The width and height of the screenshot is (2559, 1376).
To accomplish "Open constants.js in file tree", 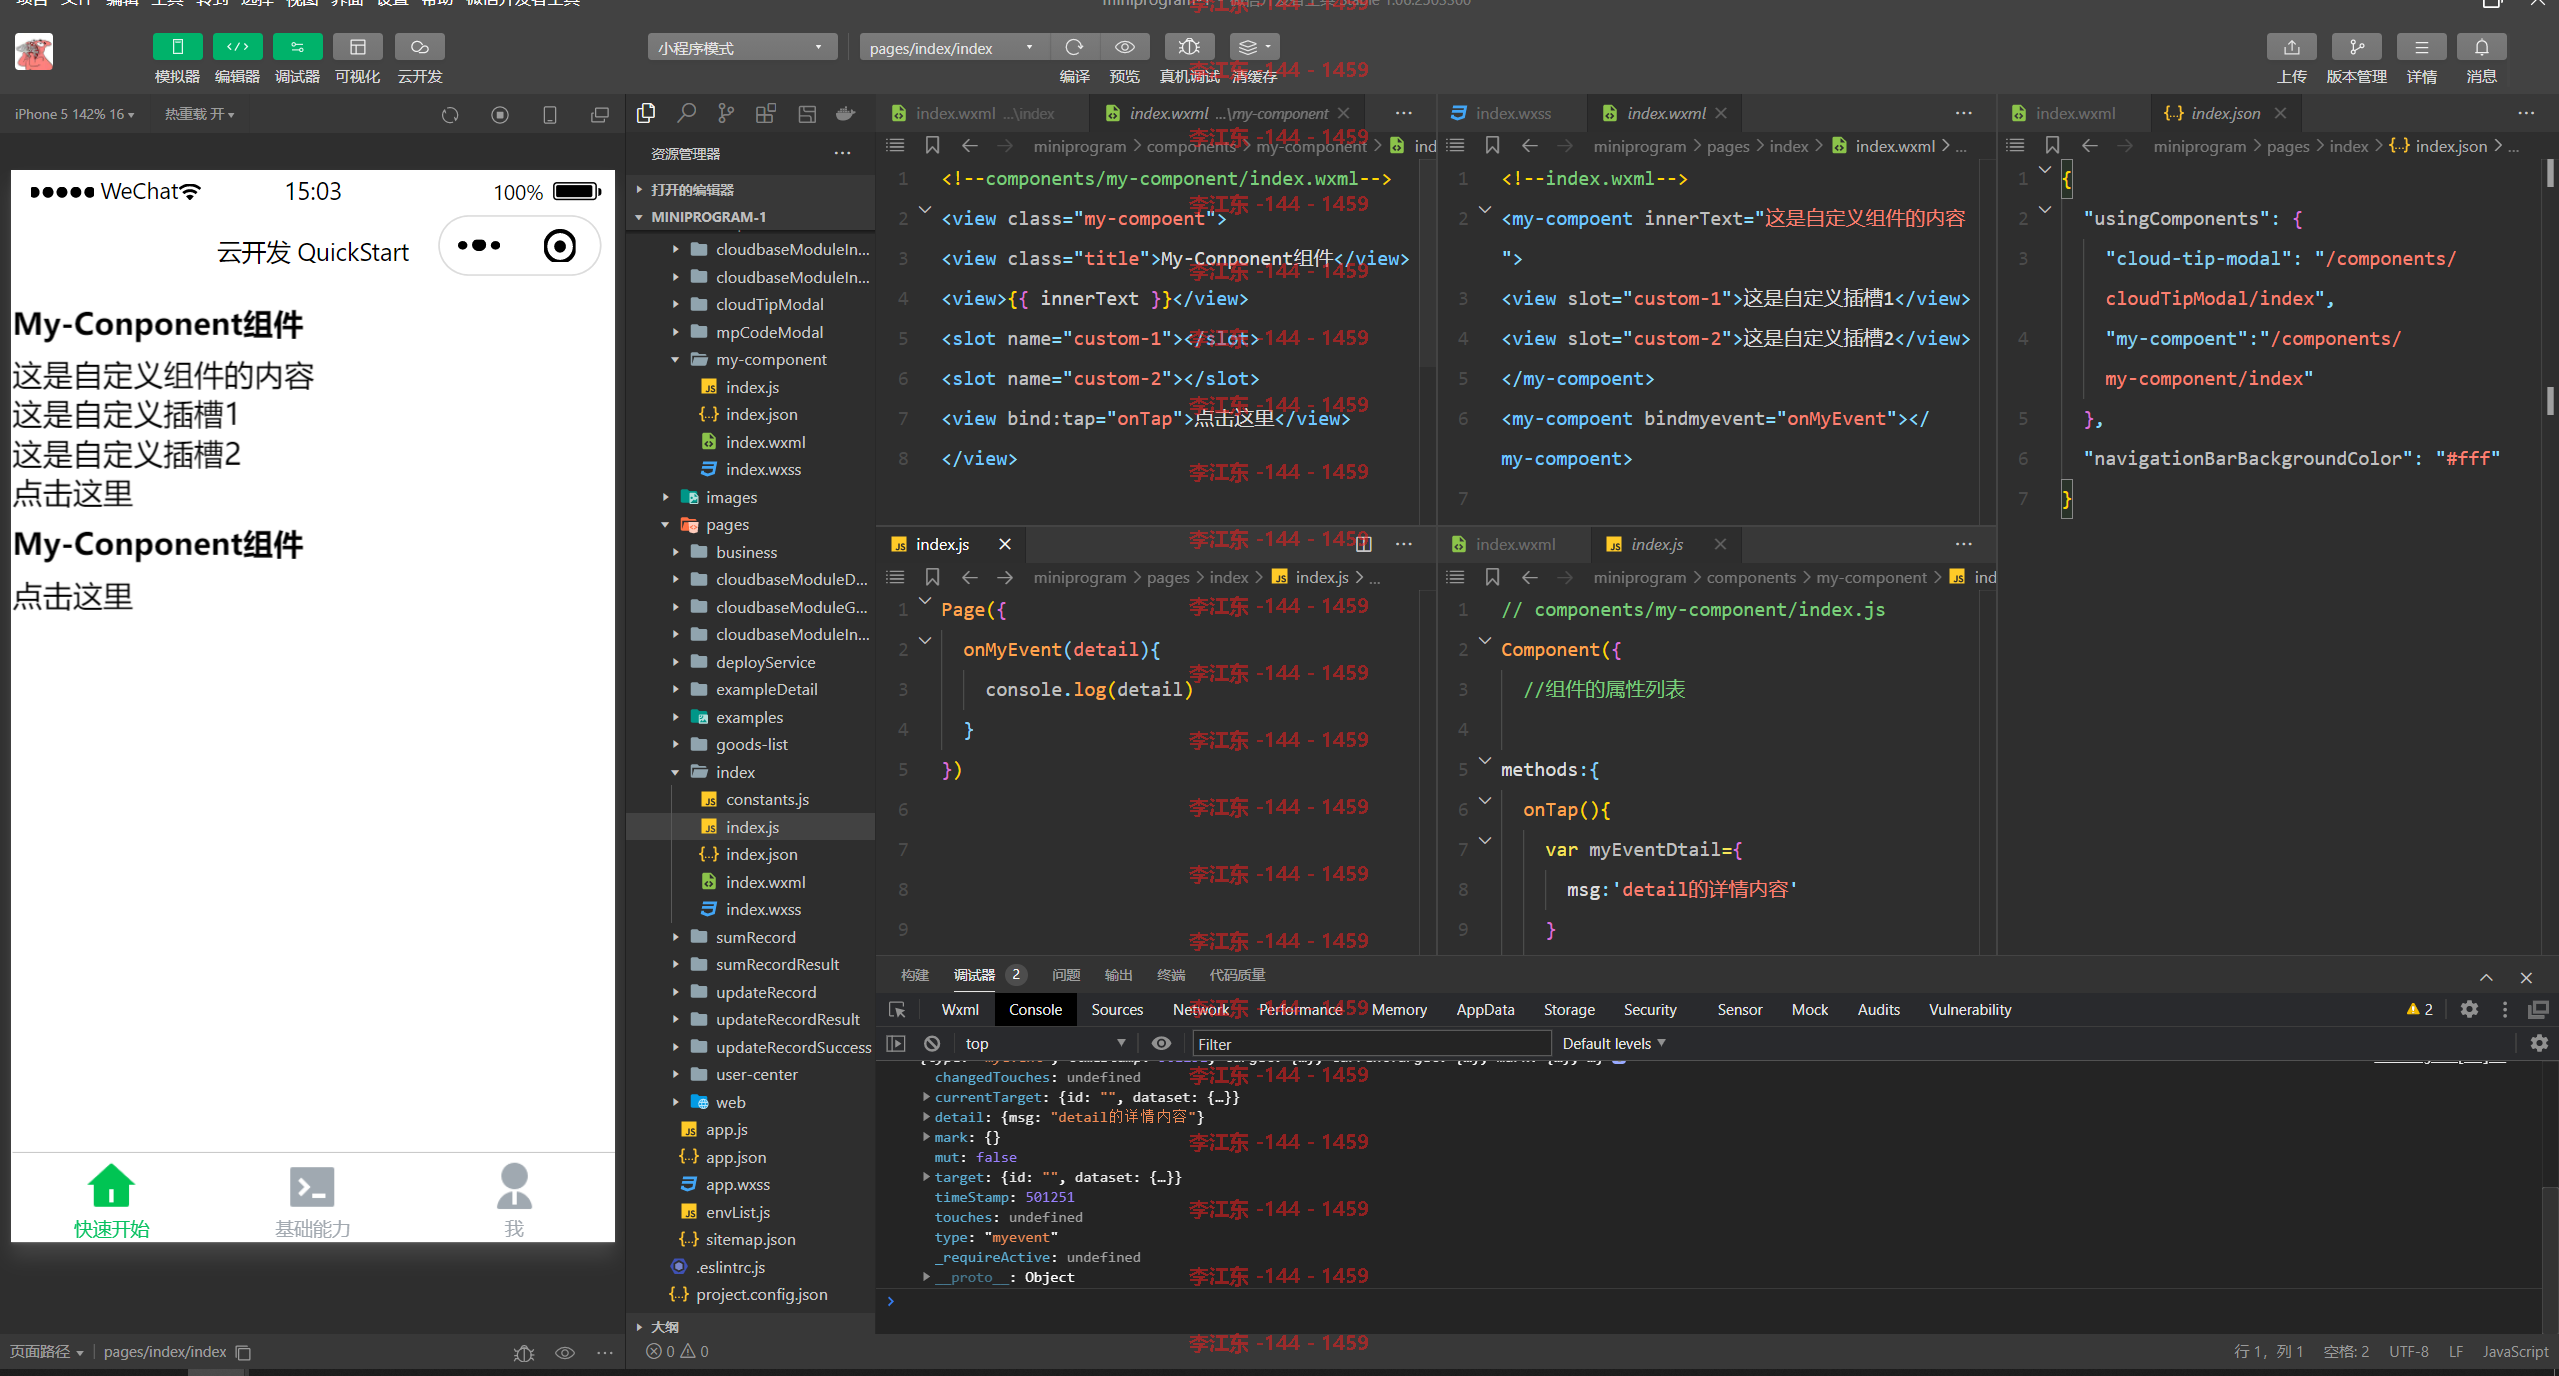I will pos(751,800).
